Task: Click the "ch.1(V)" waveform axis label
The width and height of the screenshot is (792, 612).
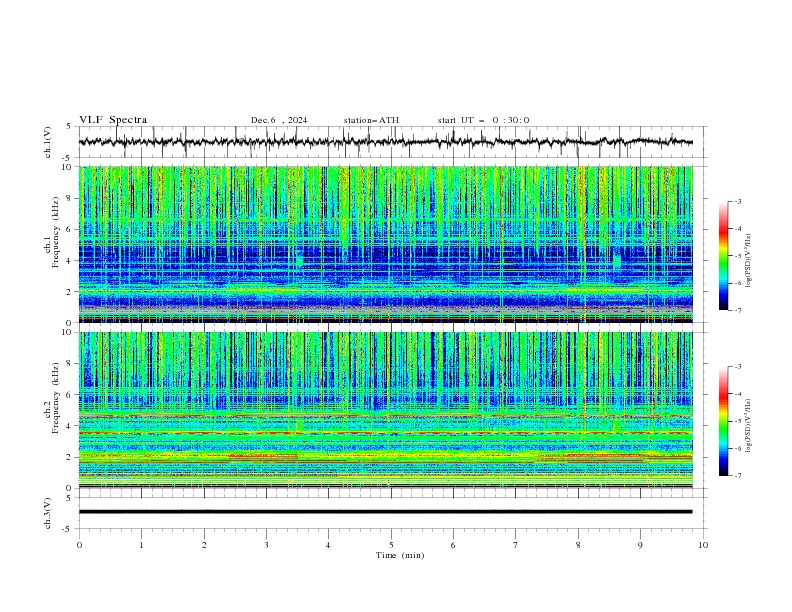Action: [x=48, y=142]
